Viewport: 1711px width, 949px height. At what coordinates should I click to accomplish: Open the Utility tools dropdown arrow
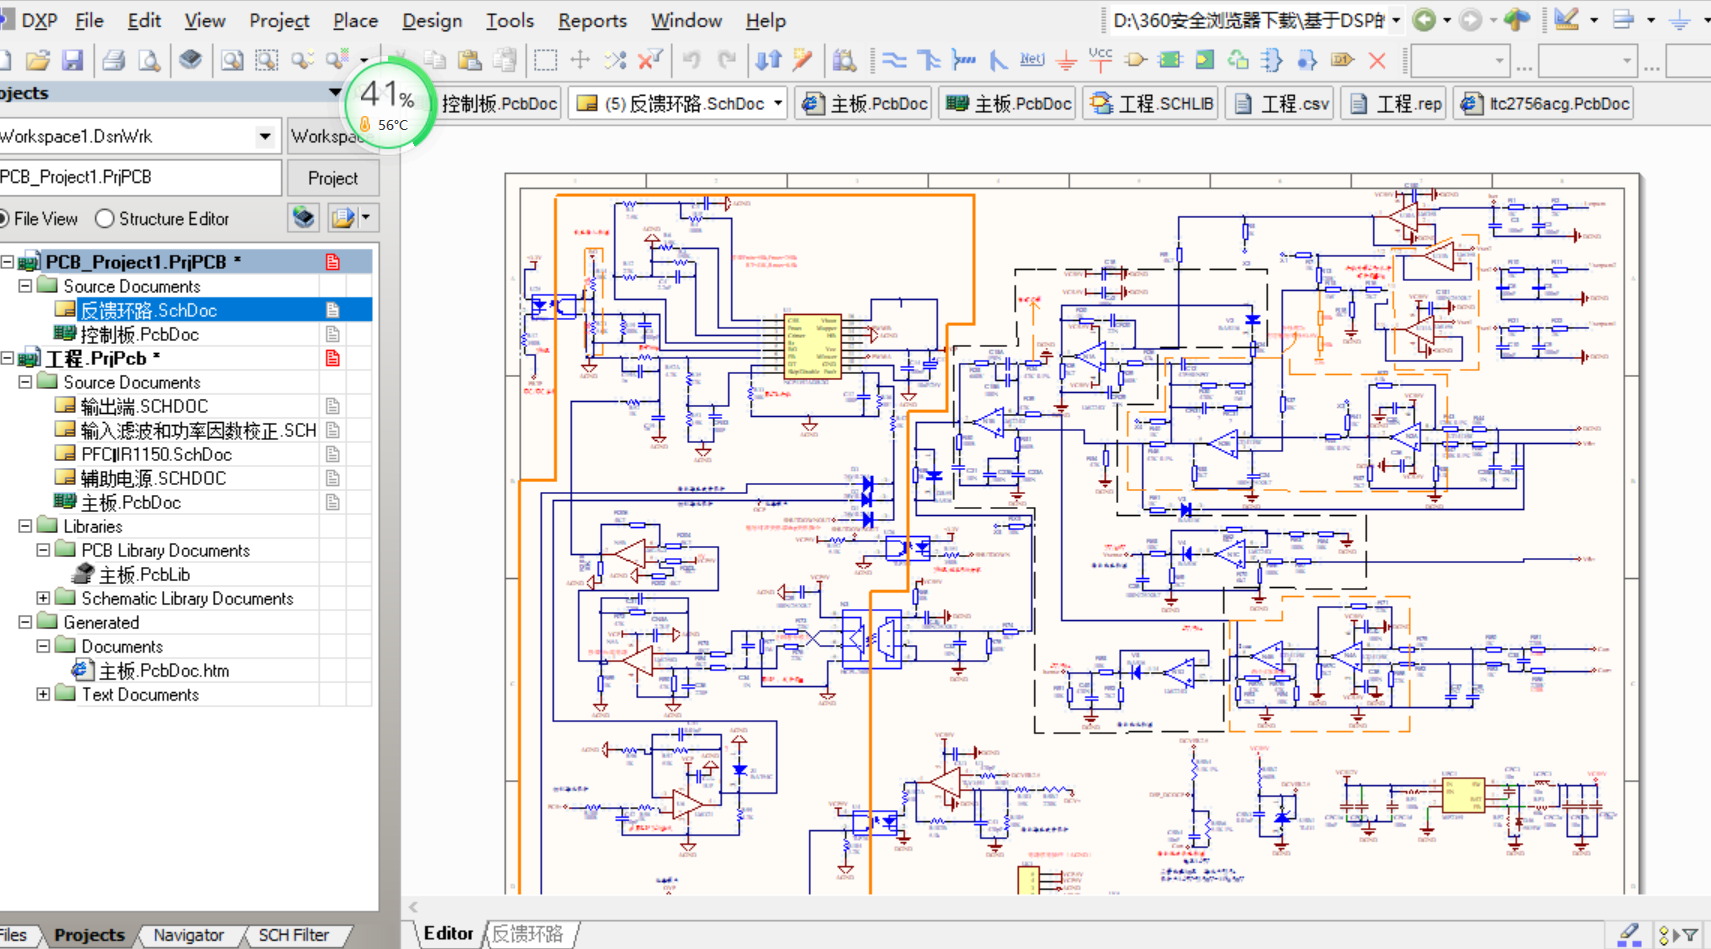[1594, 20]
